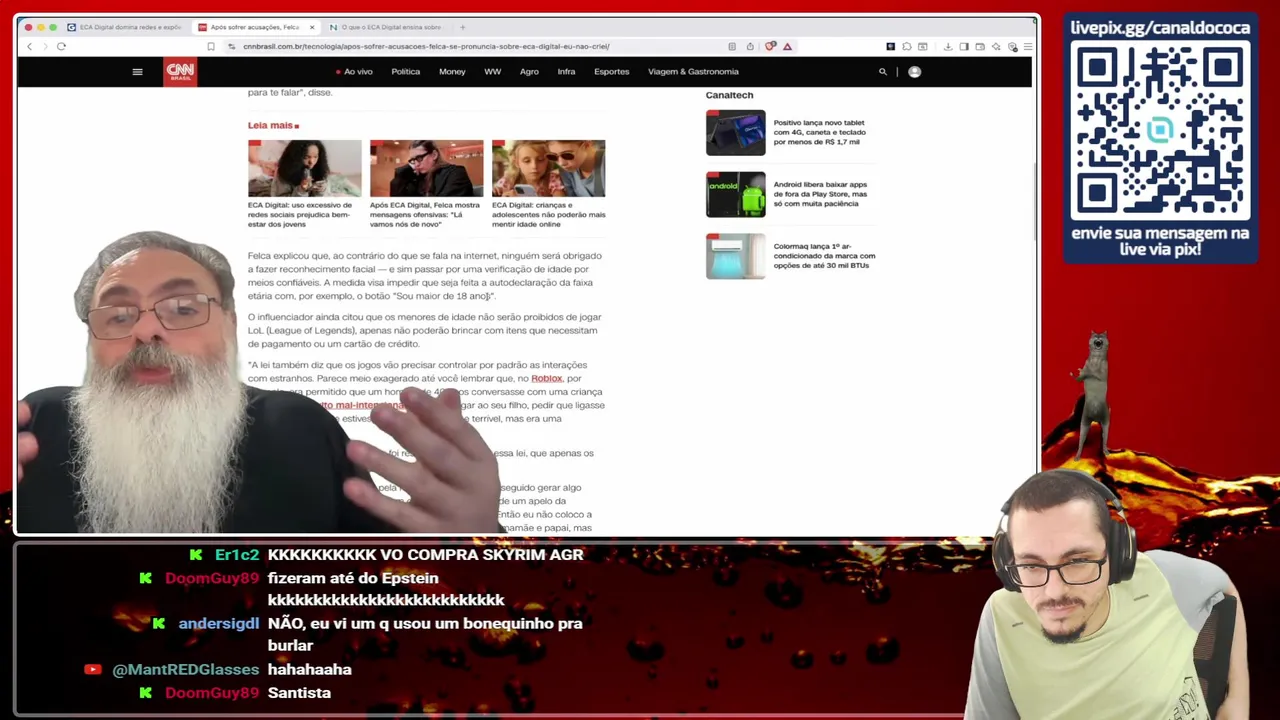Open the WW section

[x=492, y=72]
